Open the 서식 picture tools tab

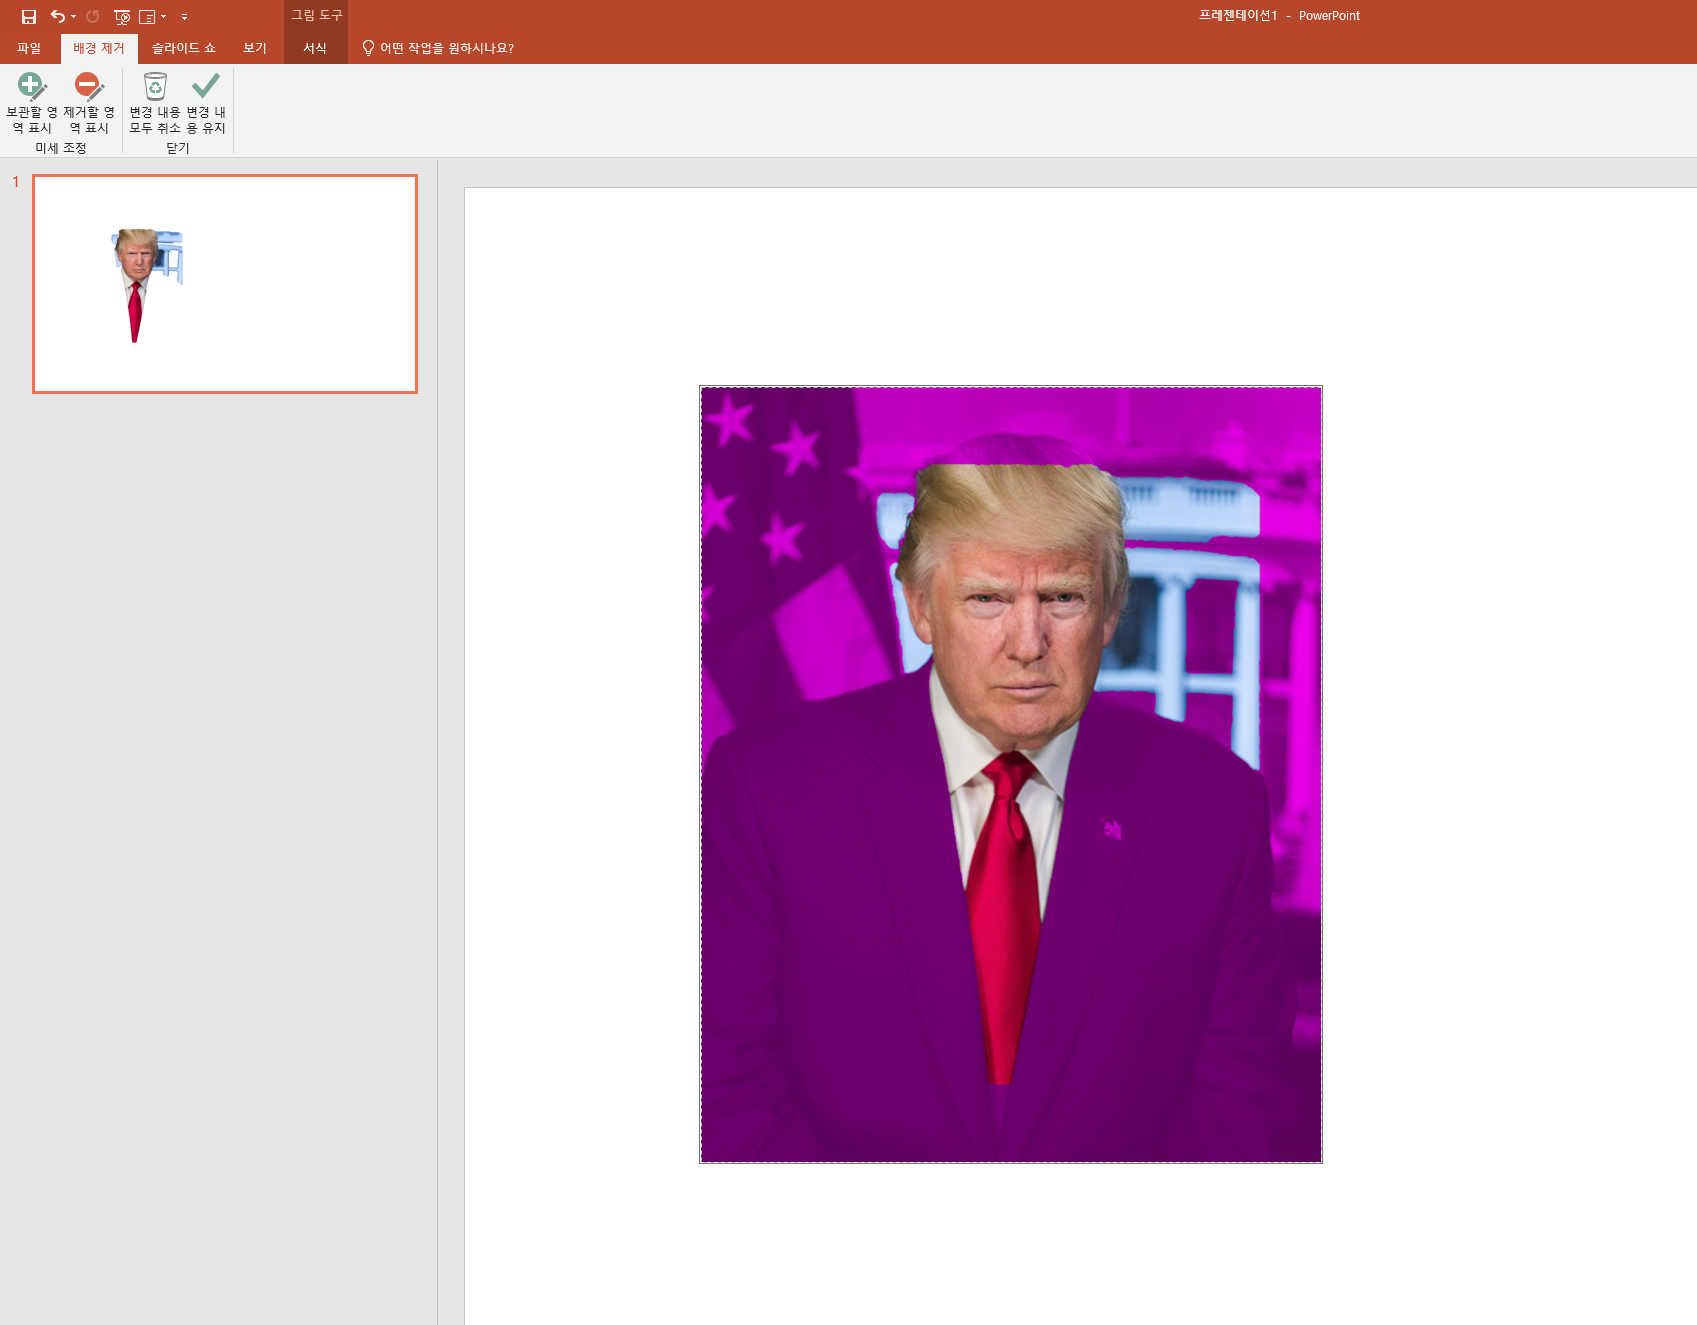pos(315,48)
